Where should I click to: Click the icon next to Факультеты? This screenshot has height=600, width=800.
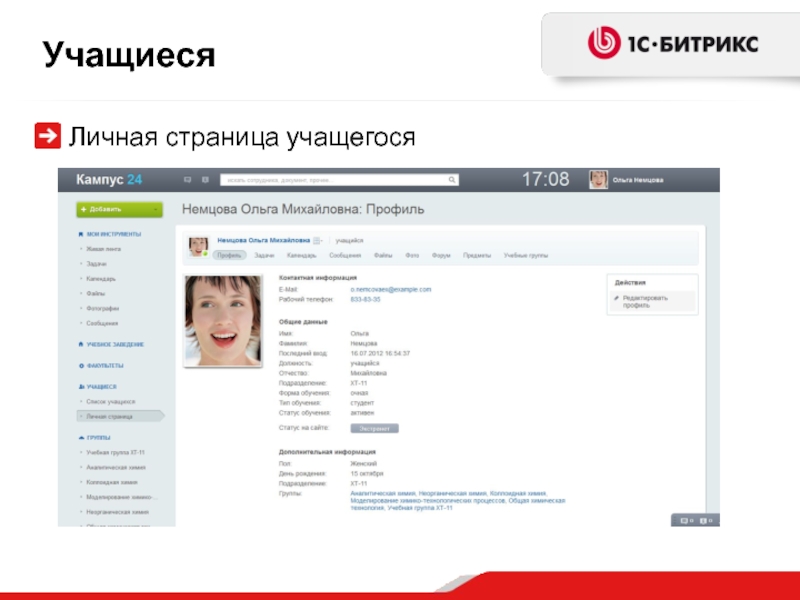(81, 366)
